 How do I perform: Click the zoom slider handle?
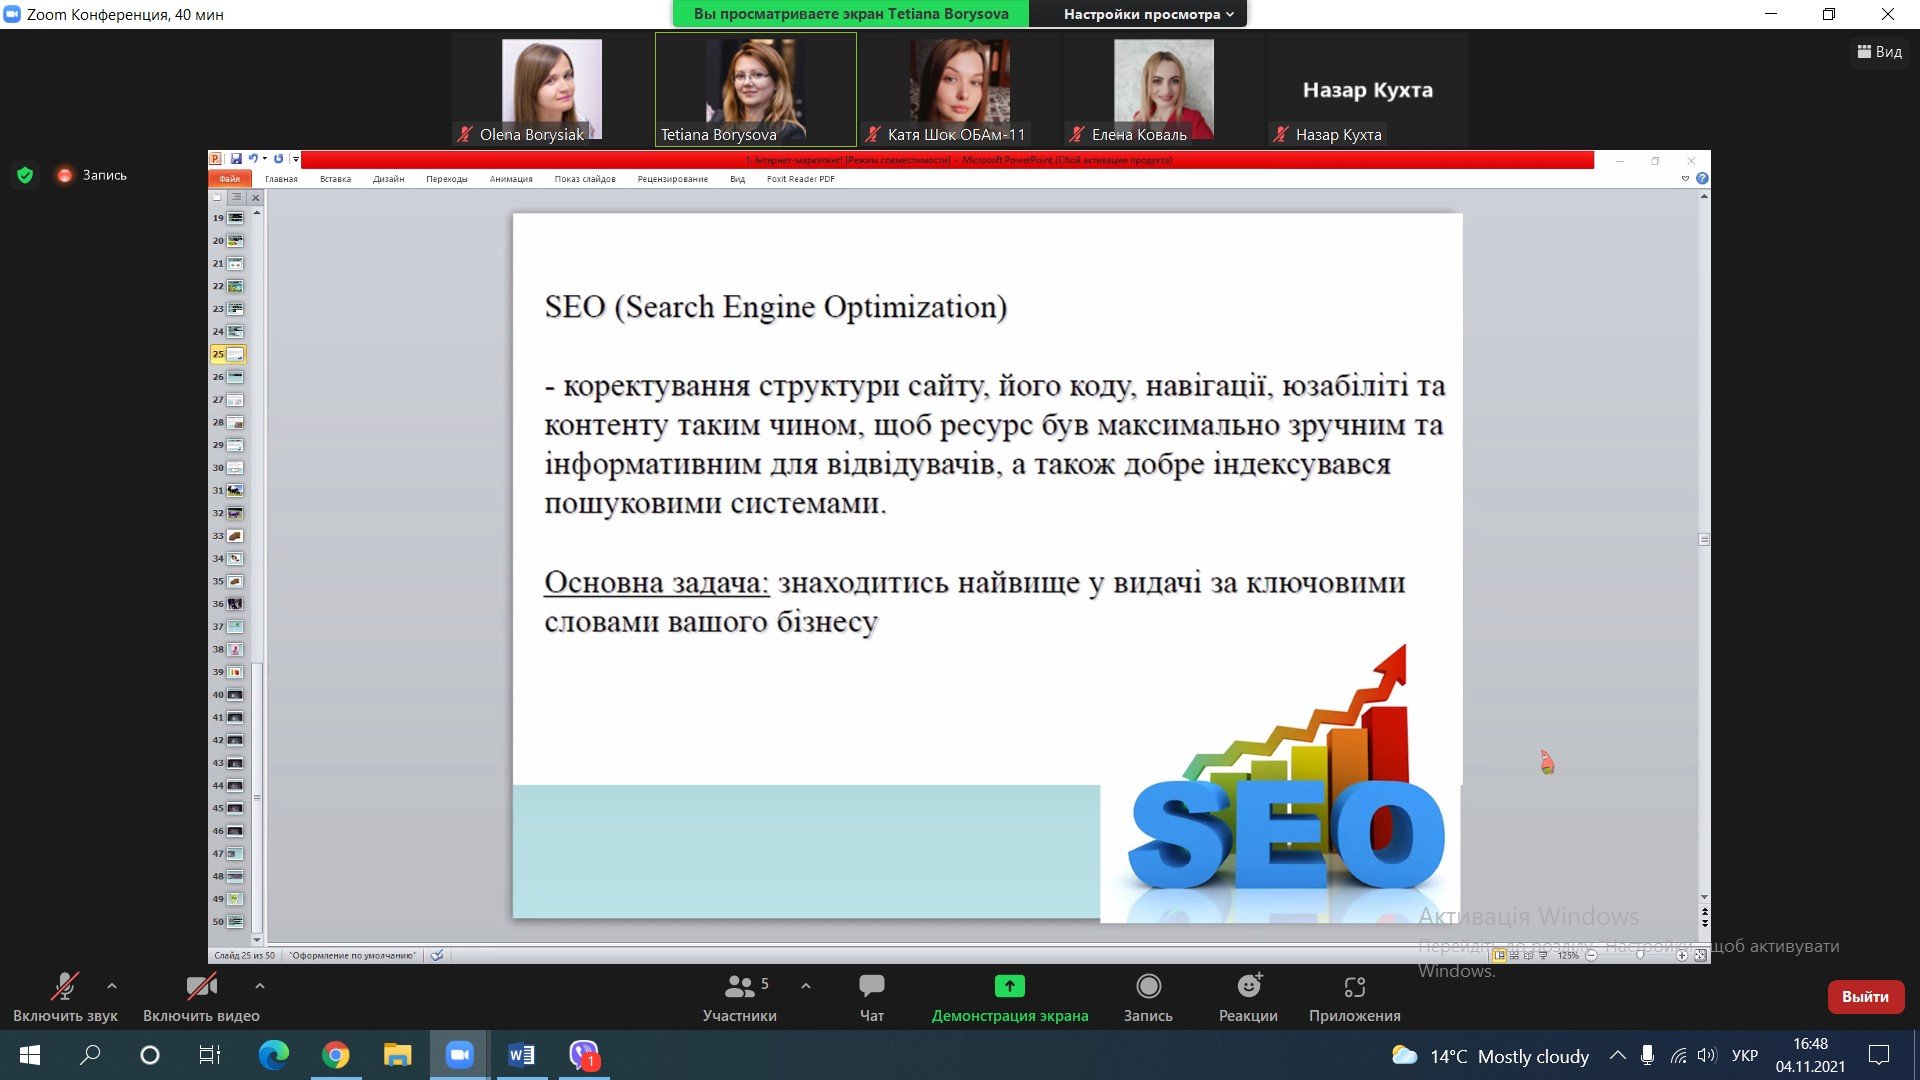click(1639, 955)
